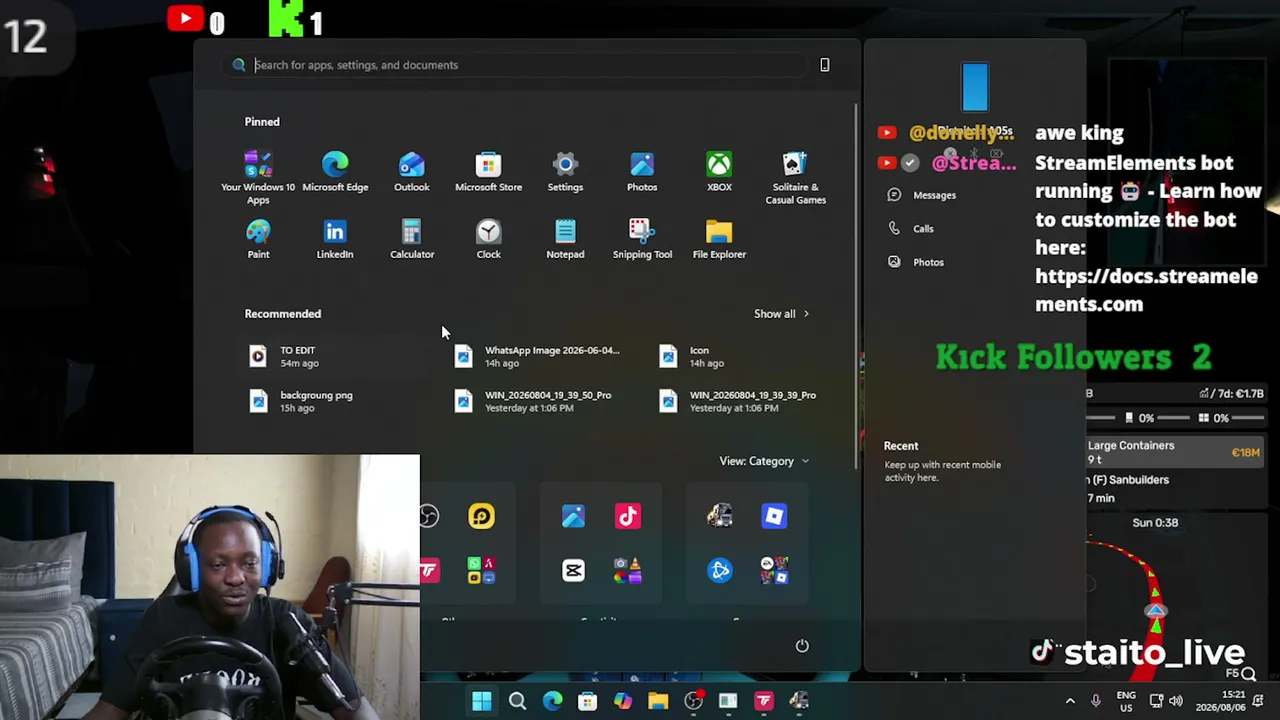
Task: Open the TikTok app in category view
Action: (627, 516)
